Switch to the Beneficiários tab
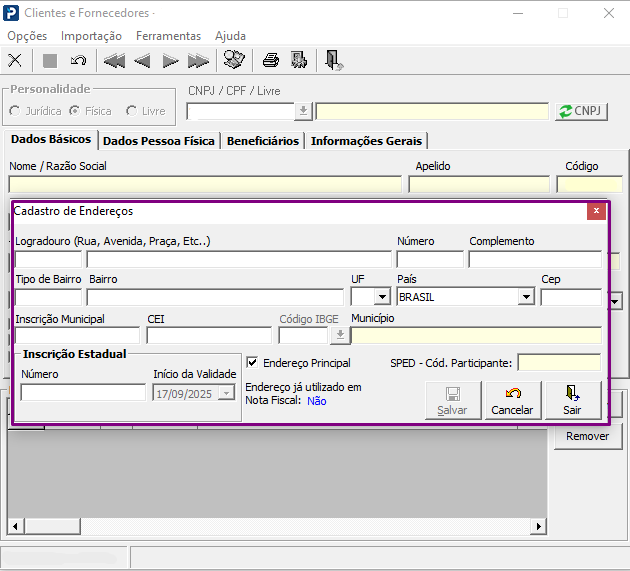Viewport: 630px width, 571px height. tap(262, 141)
